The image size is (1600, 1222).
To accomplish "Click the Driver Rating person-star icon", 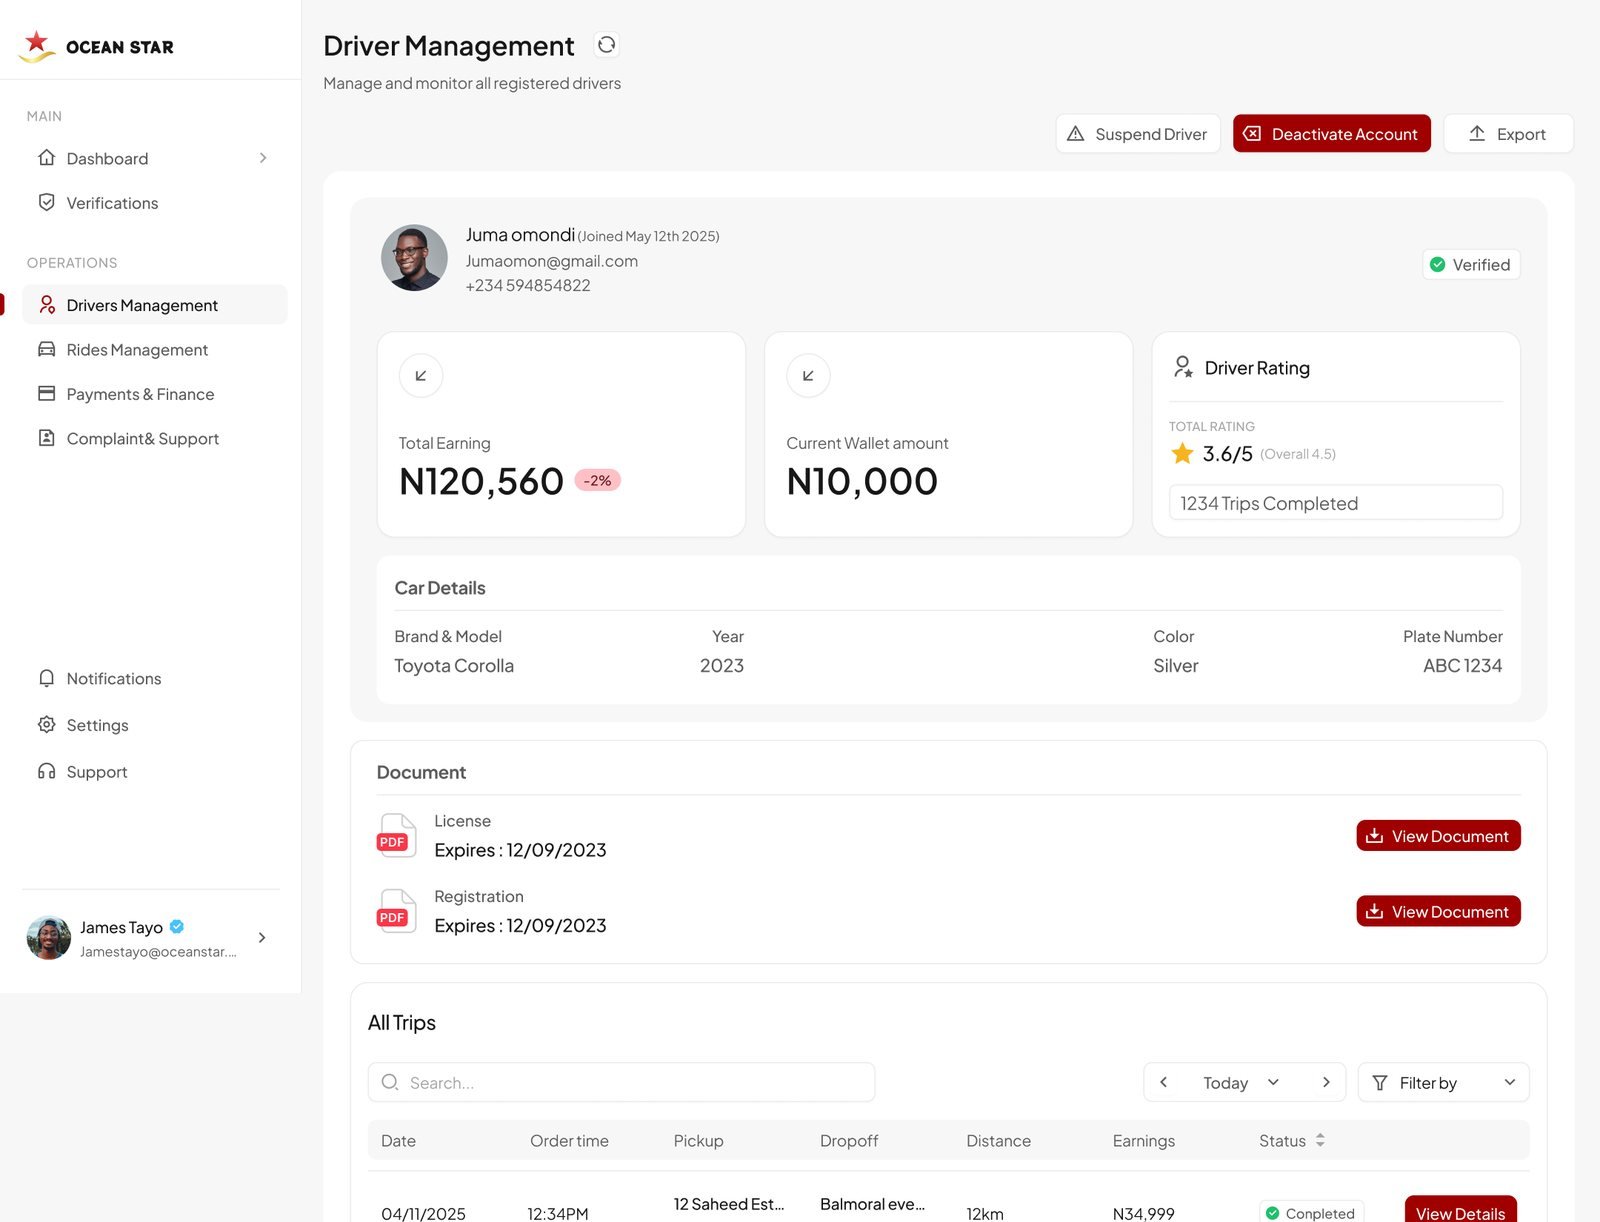I will 1183,367.
